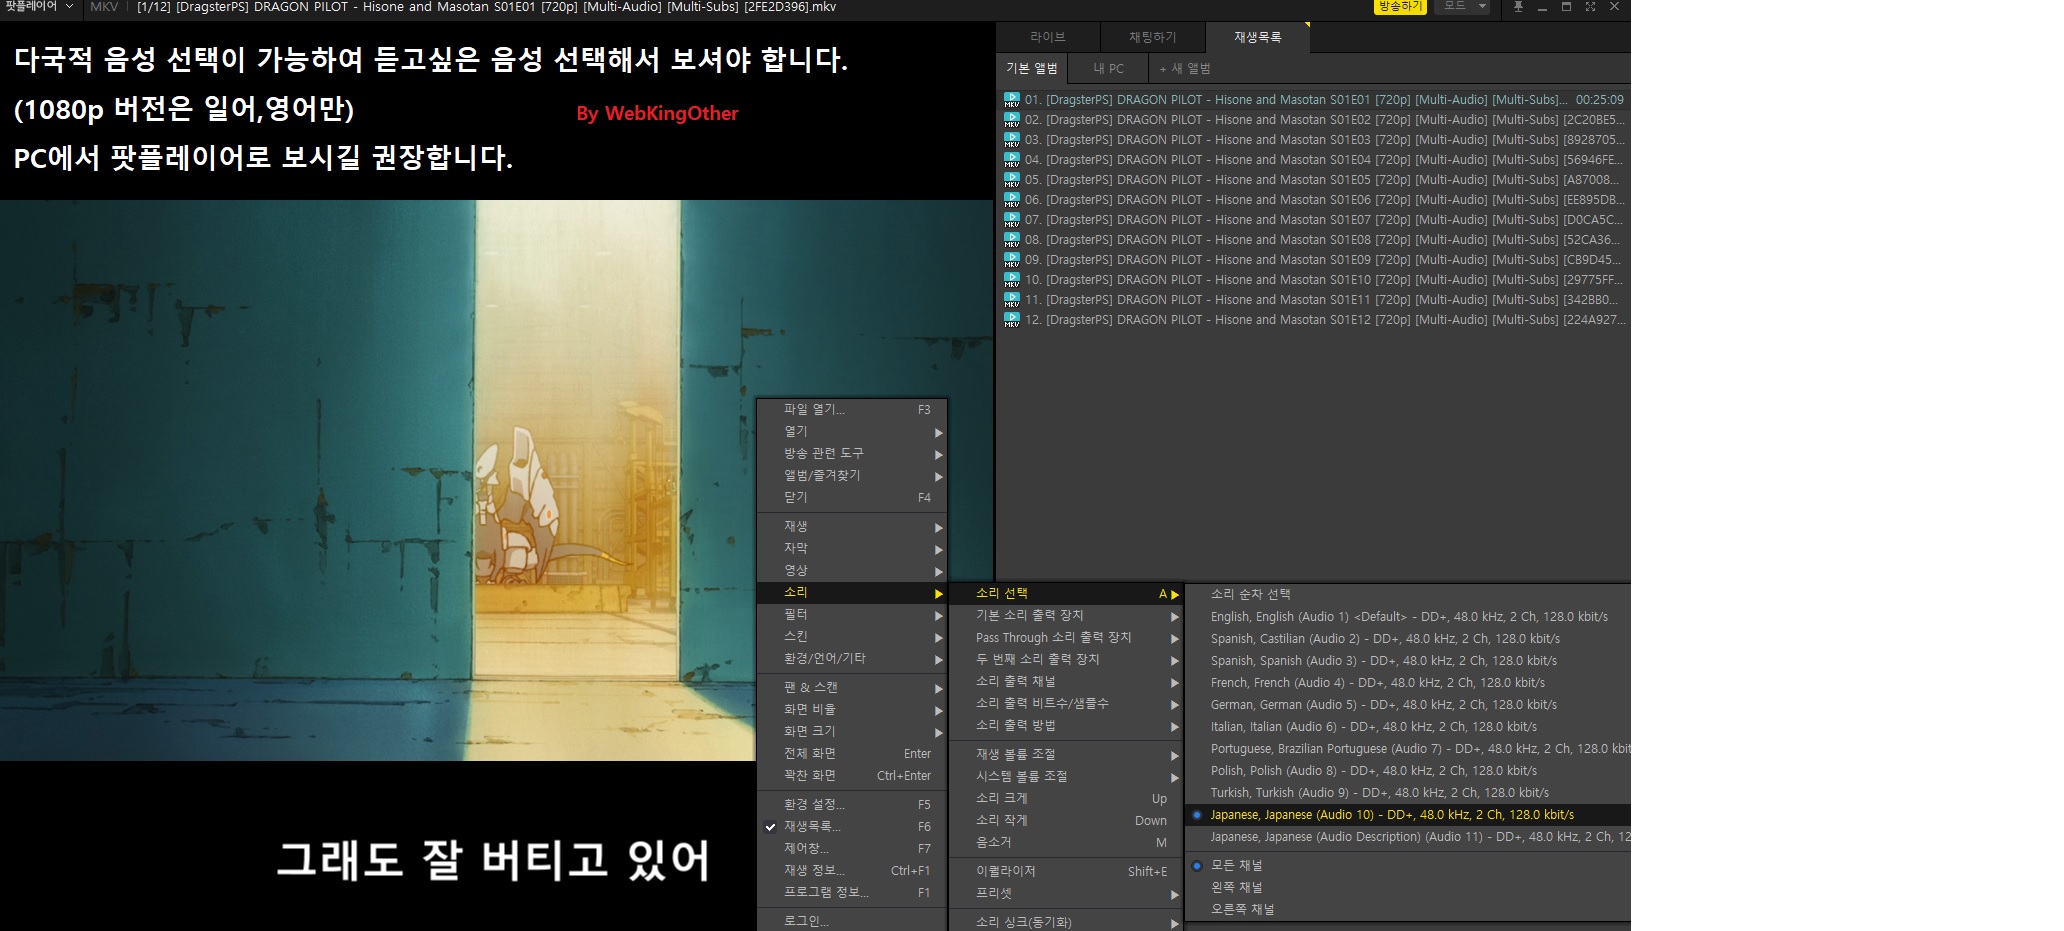Open 프로그램 정보... menu item
2064x931 pixels.
(852, 893)
